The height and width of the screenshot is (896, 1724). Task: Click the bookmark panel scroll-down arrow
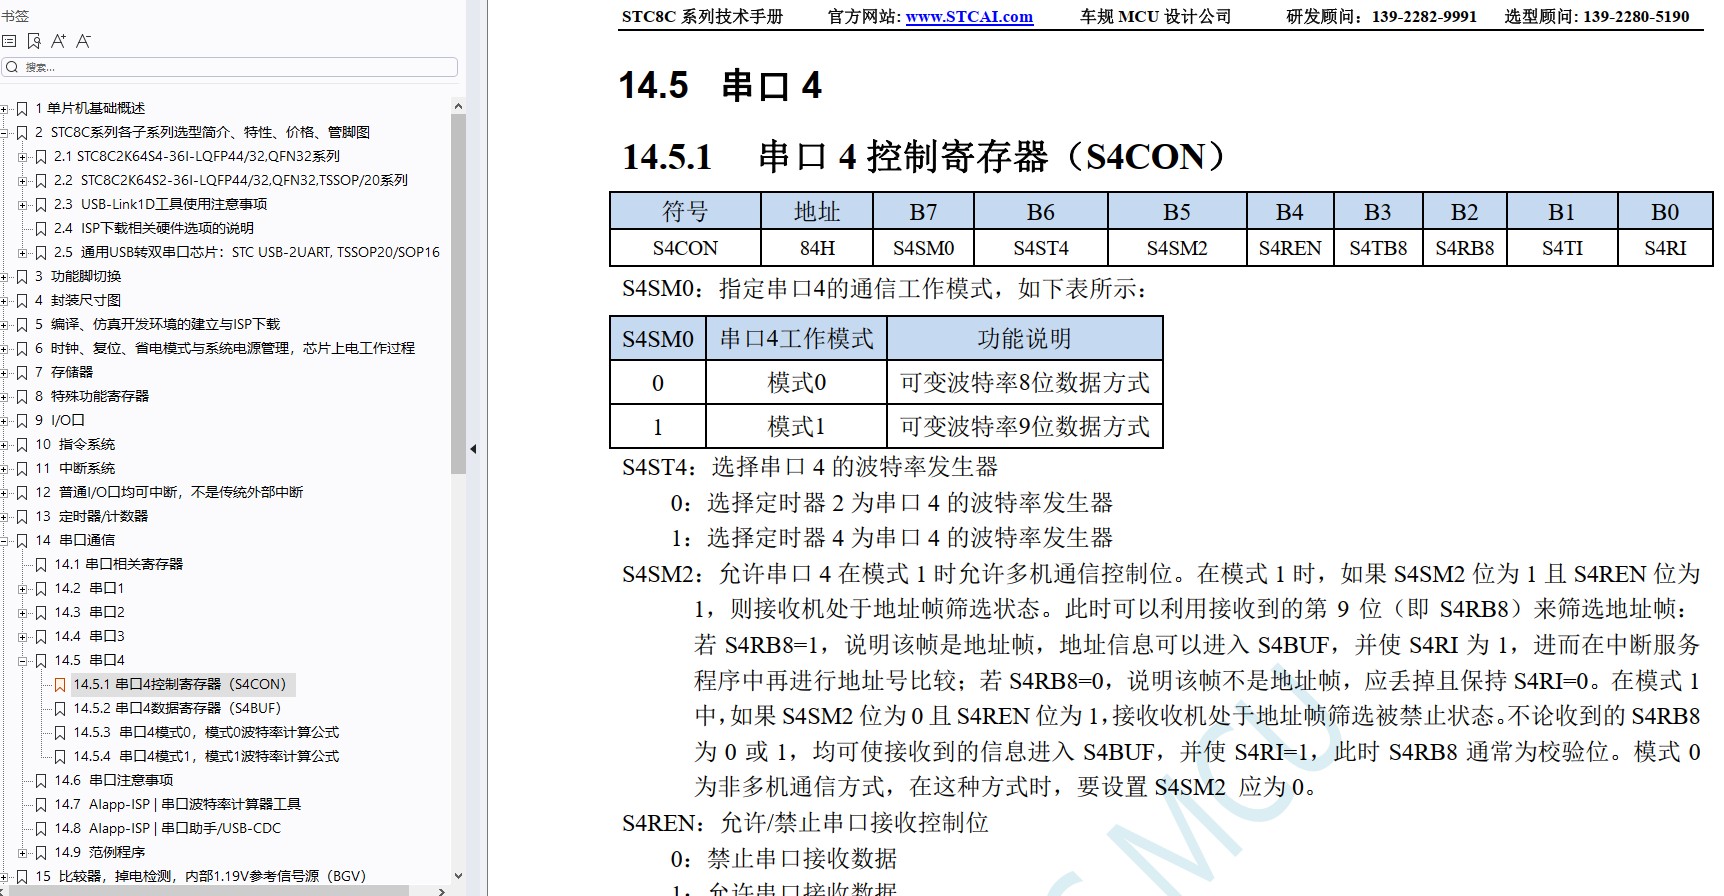[x=458, y=876]
